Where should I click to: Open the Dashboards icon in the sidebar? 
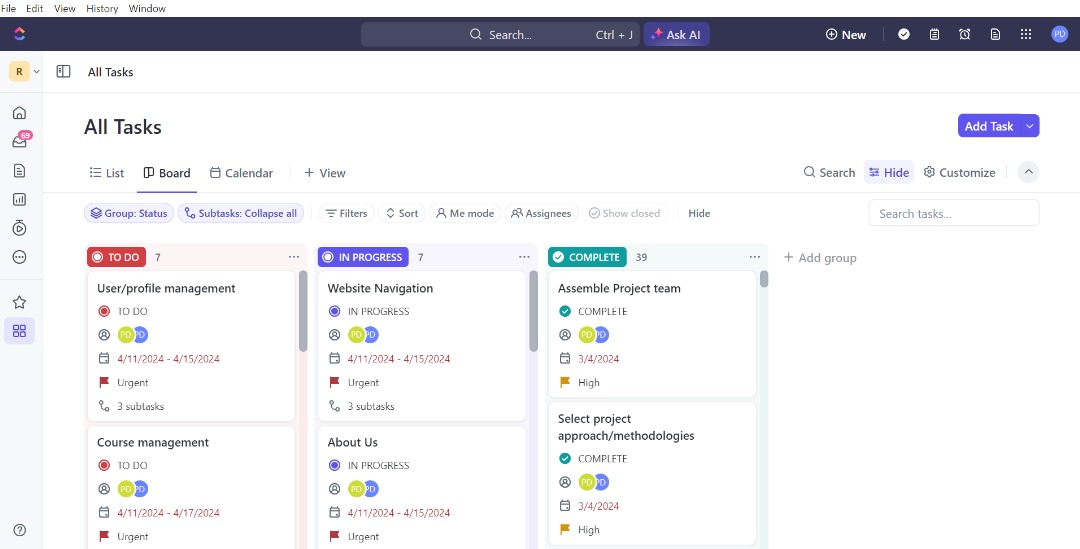(x=19, y=199)
